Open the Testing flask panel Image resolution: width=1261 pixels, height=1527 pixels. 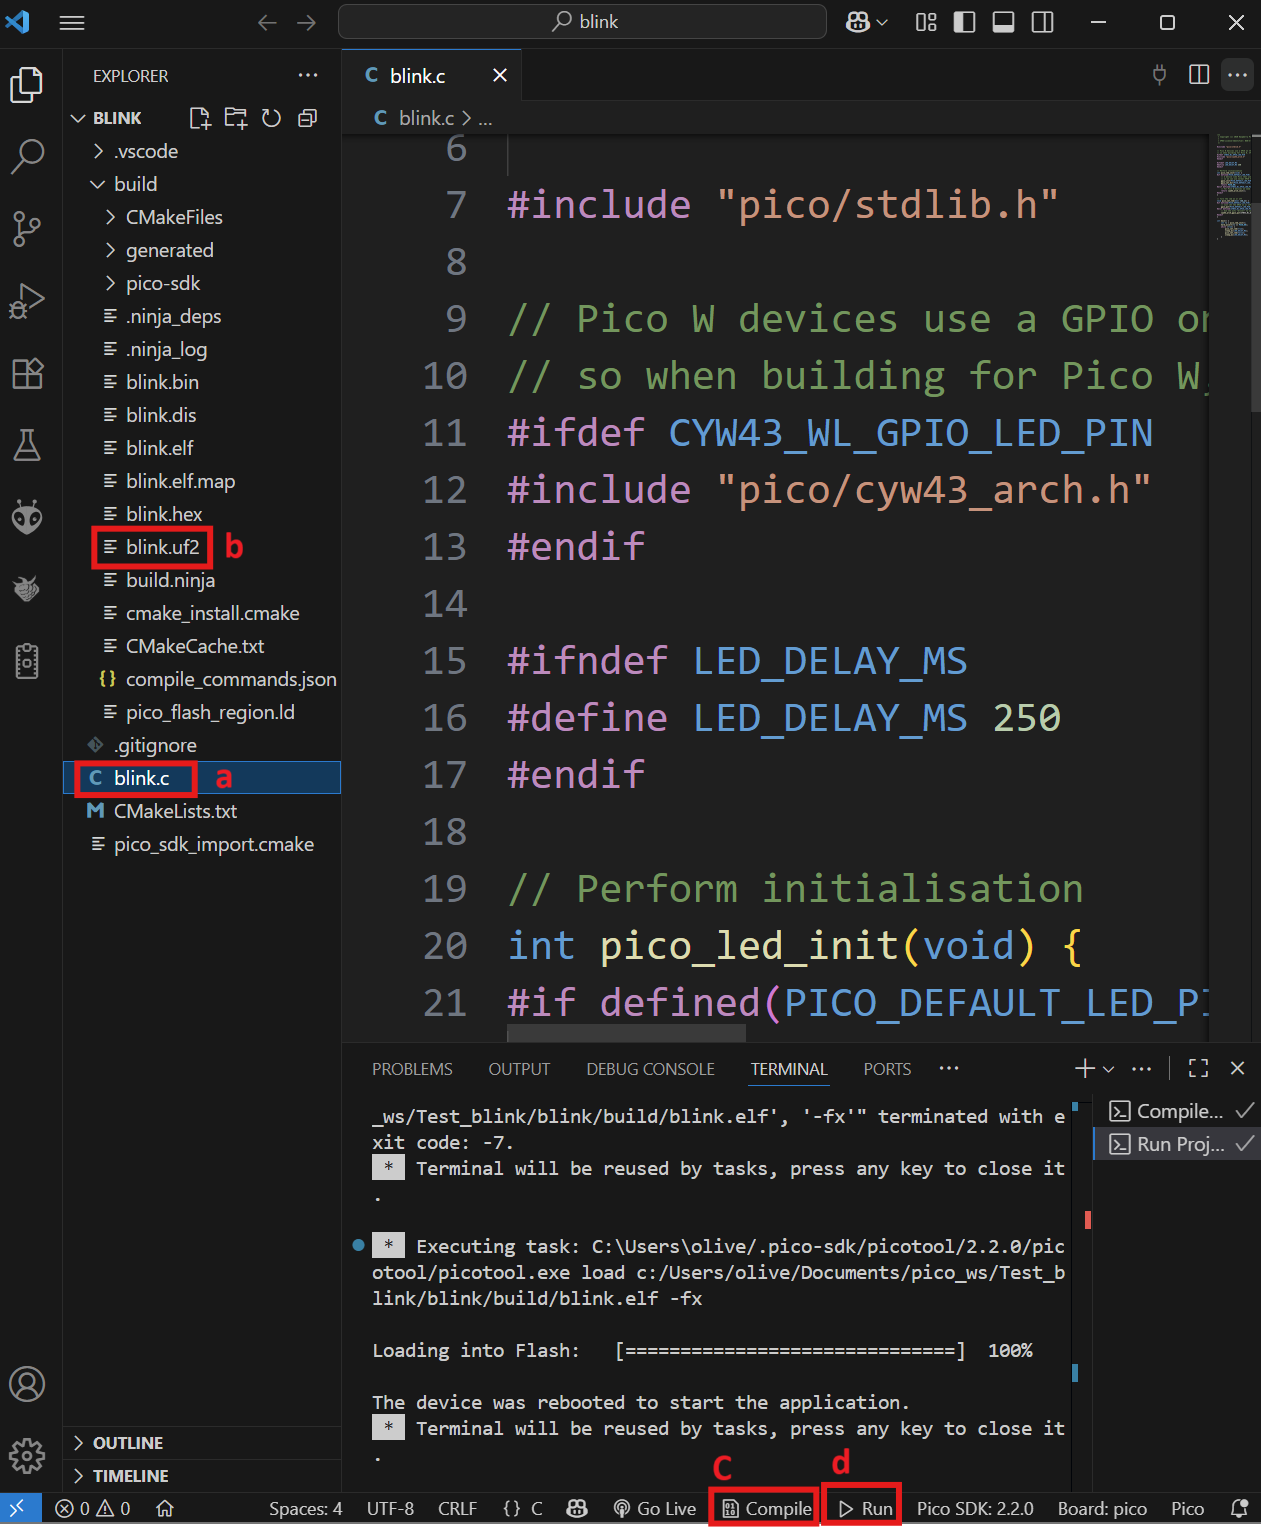(x=26, y=446)
